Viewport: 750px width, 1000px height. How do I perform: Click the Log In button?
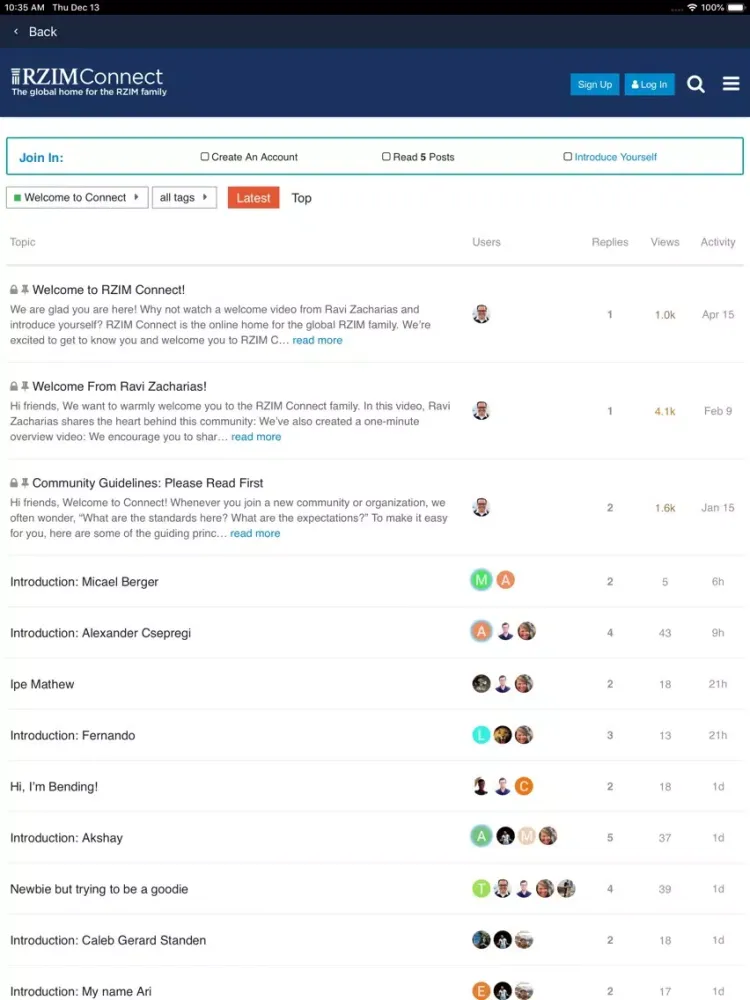pyautogui.click(x=649, y=84)
